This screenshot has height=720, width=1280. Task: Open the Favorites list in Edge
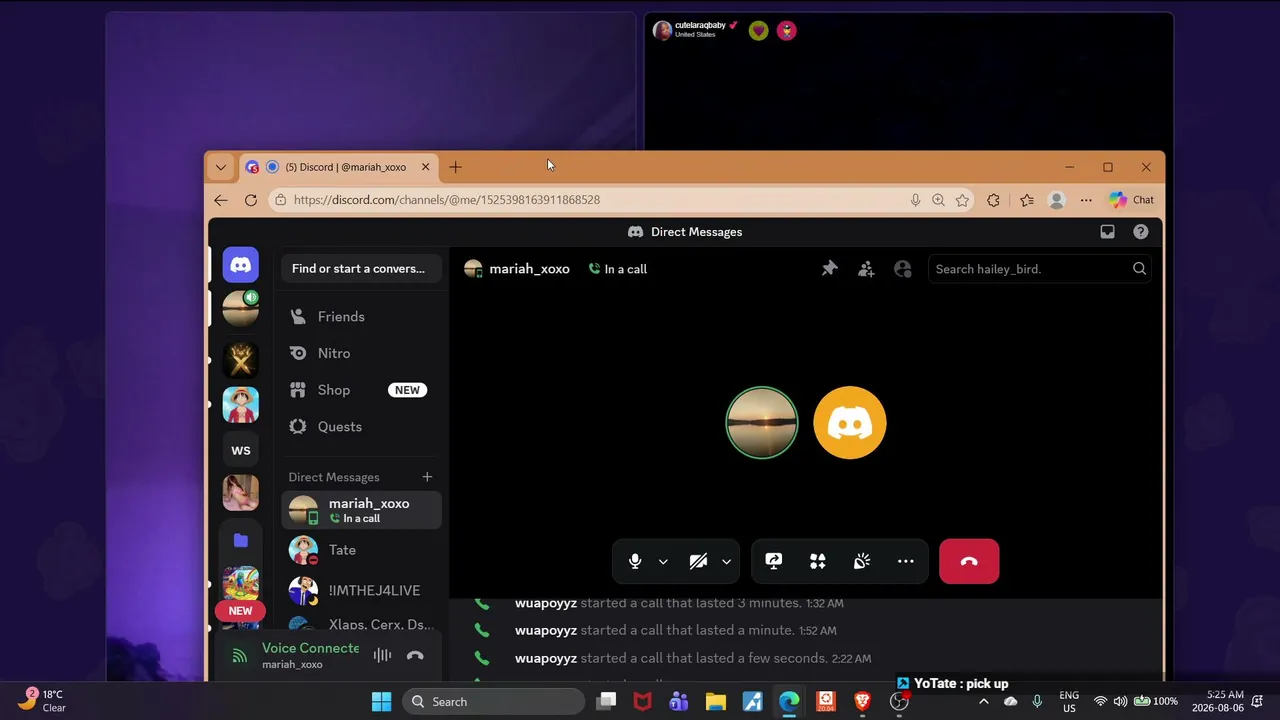(1027, 200)
